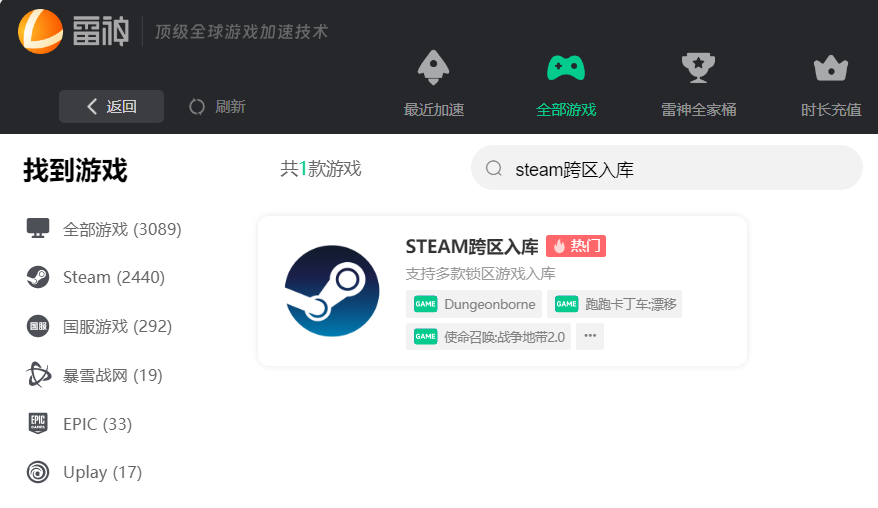Expand more games with ellipsis button

click(x=590, y=337)
